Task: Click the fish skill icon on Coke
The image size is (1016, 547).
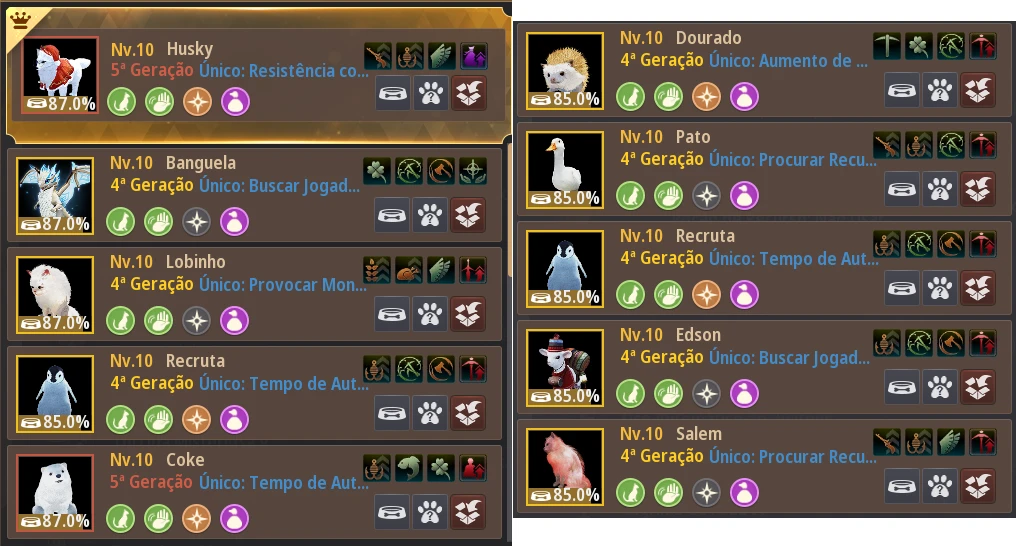Action: (x=408, y=468)
